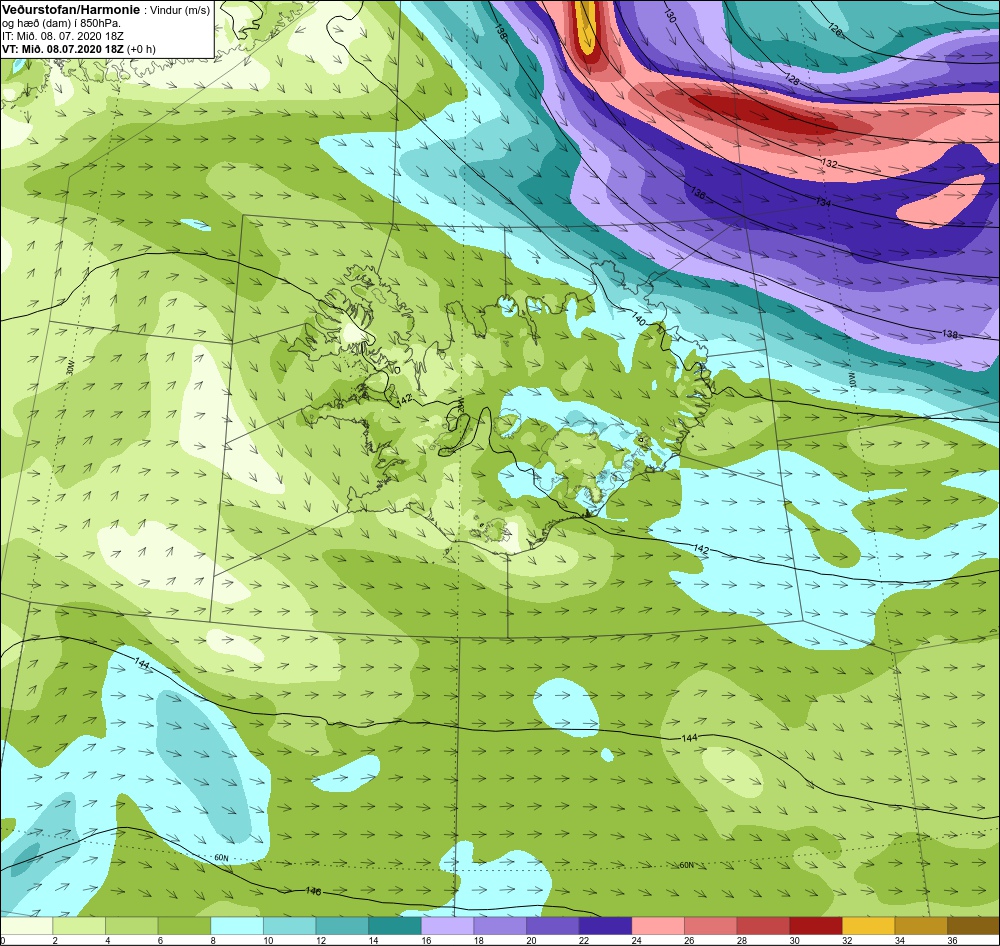Click the 10–12 m/s aqua legend swatch
Screen dimensions: 1000x946
click(x=290, y=925)
